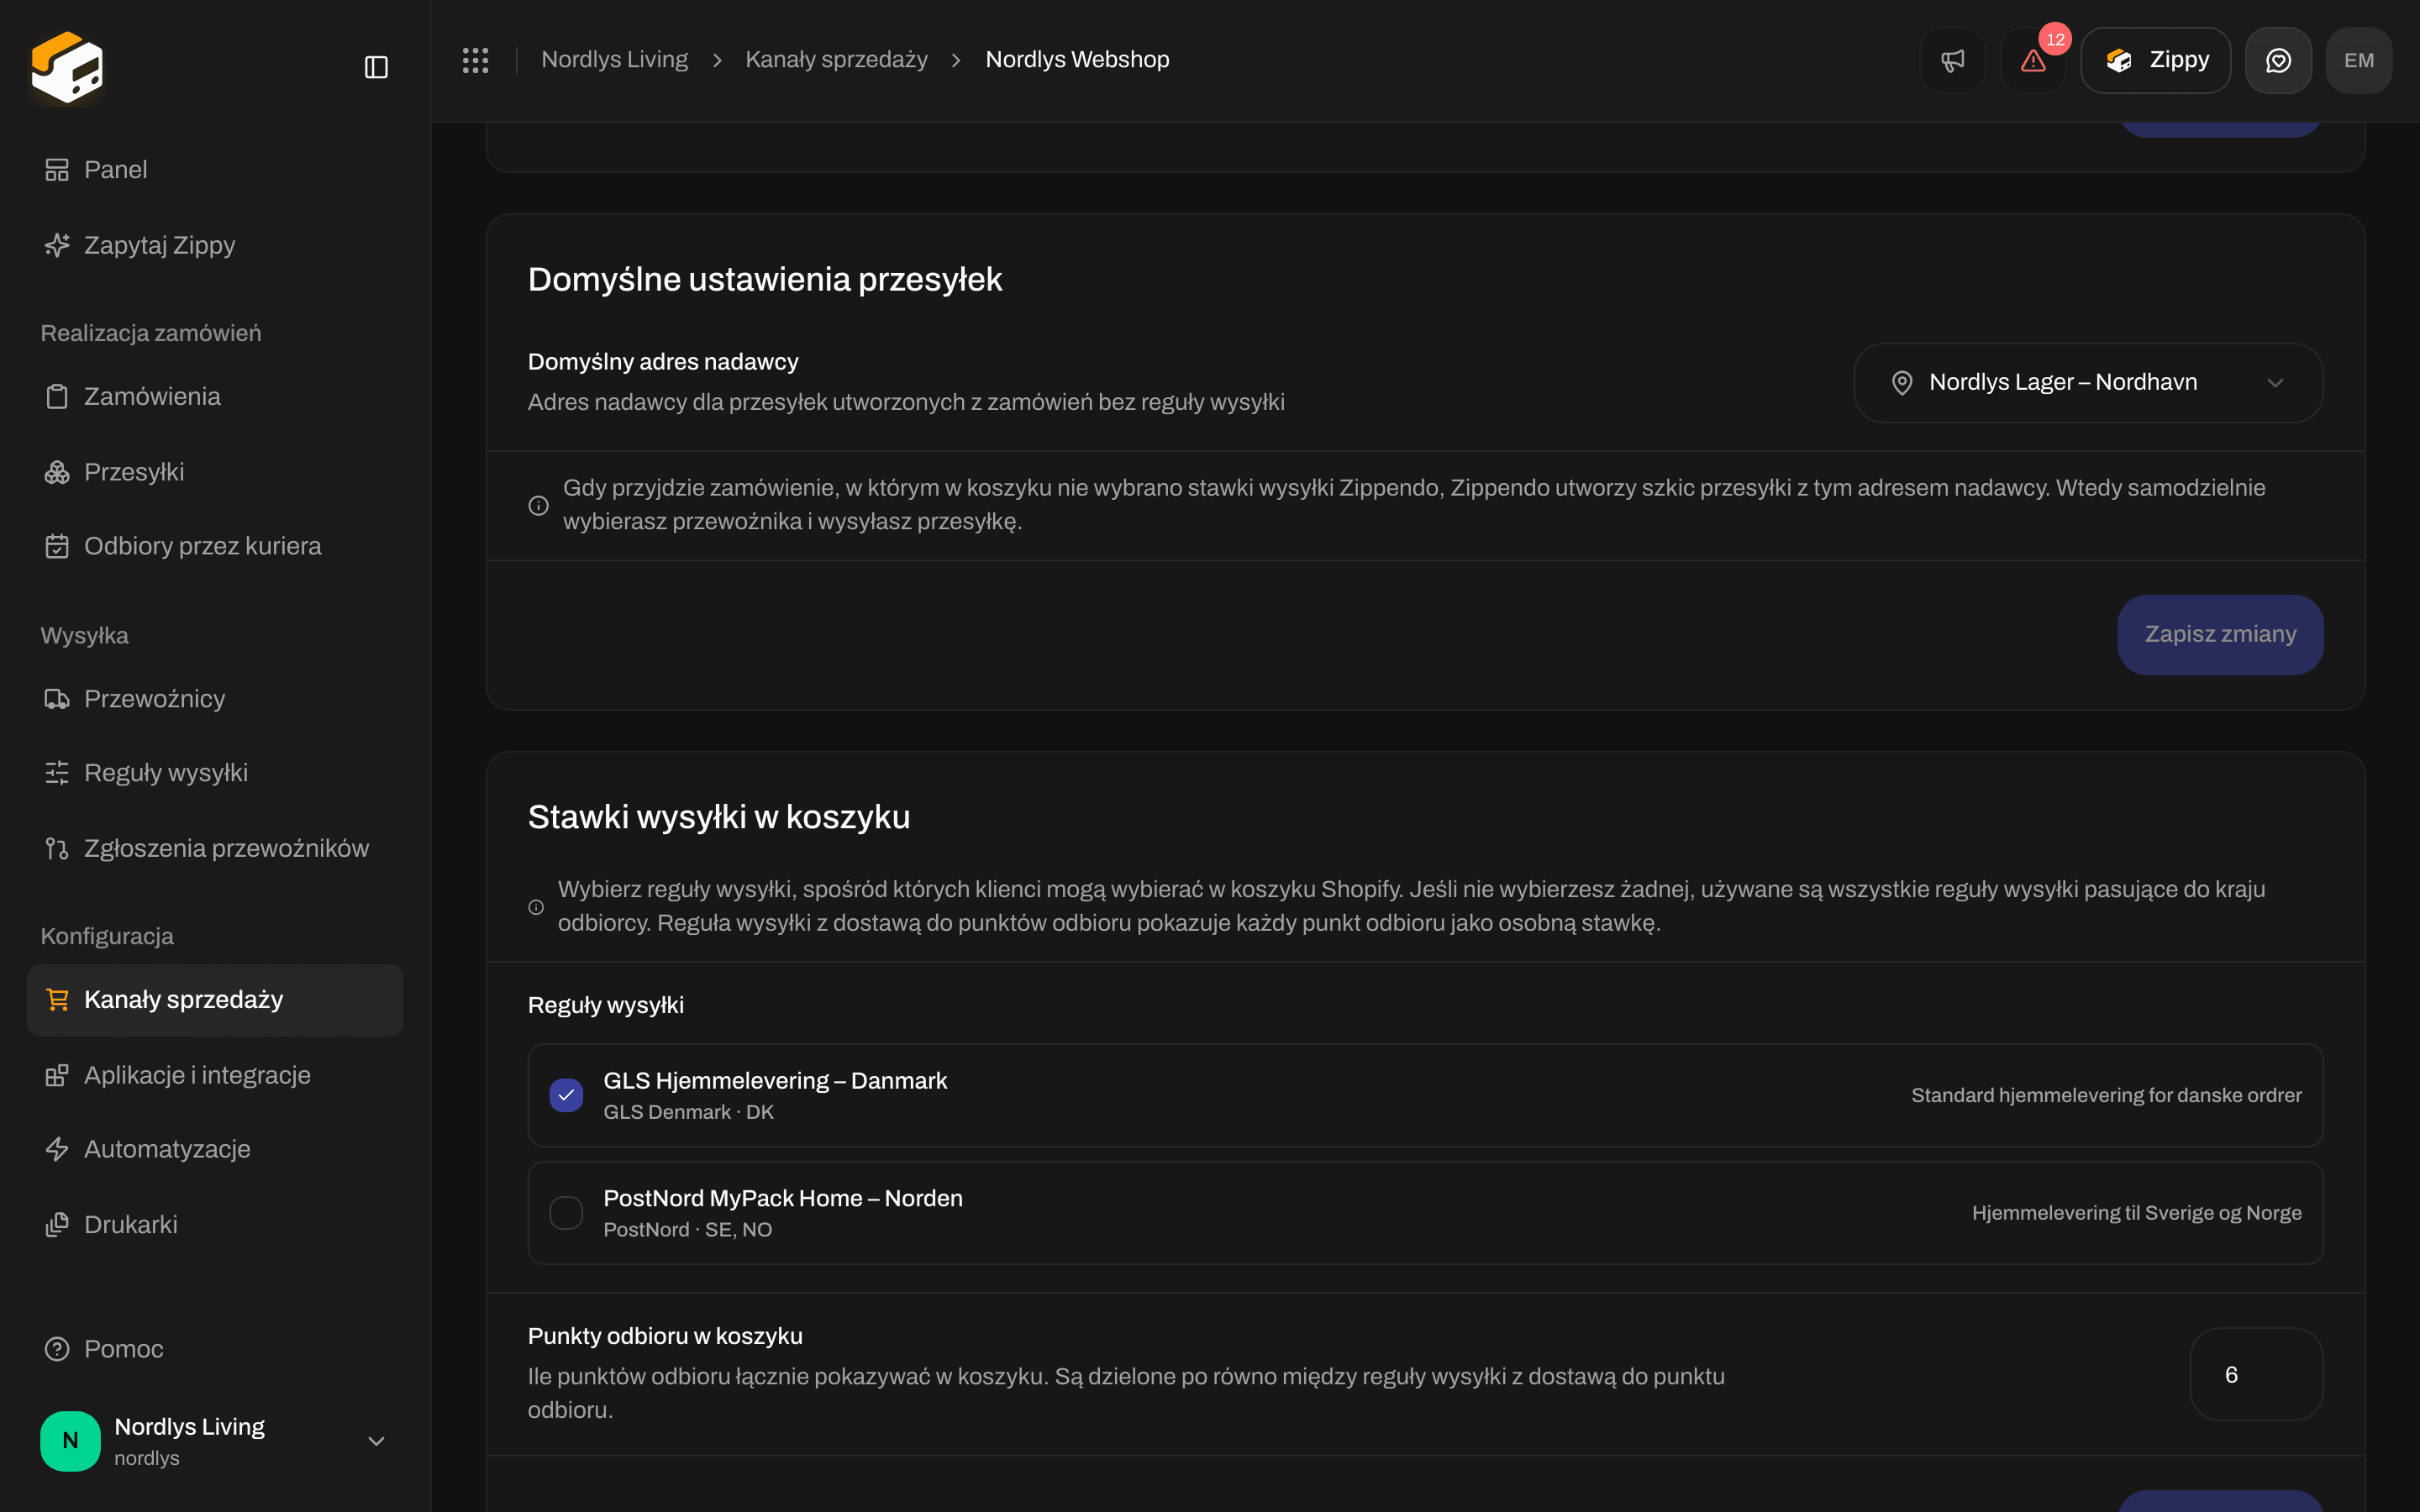
Task: Open the apps grid icon
Action: click(x=475, y=60)
